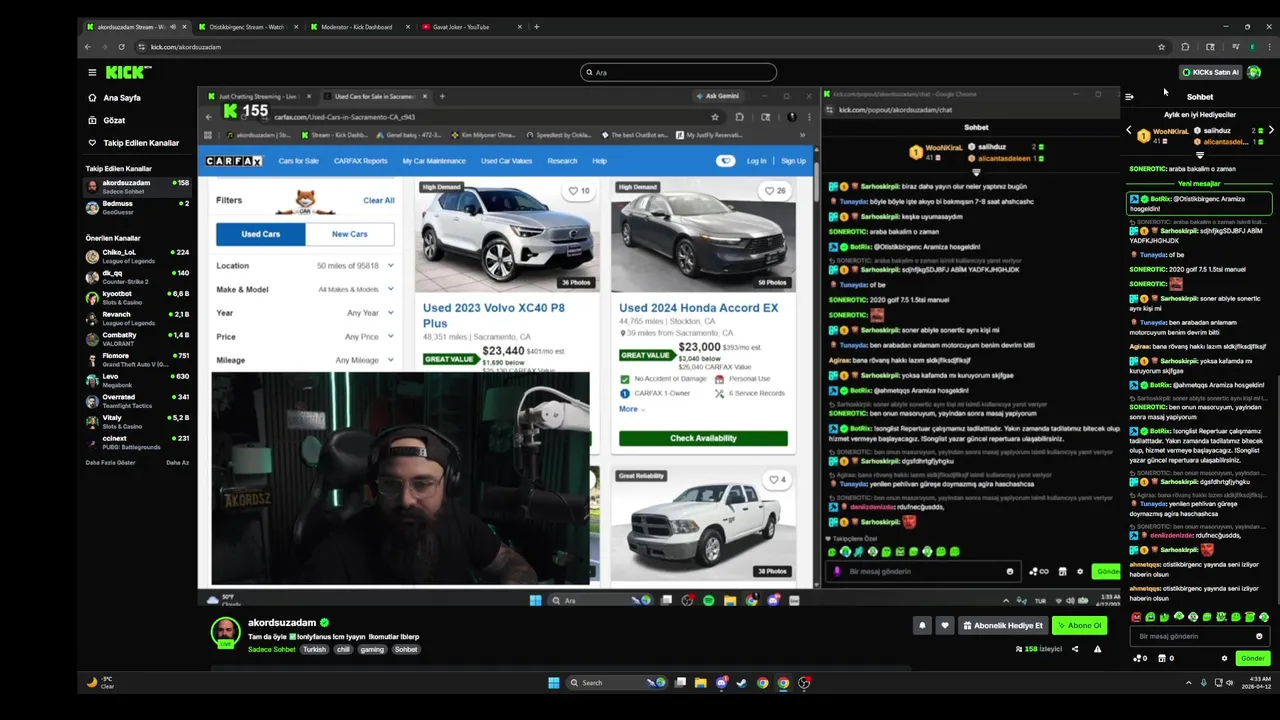
Task: Open File Explorer on the taskbar
Action: (x=700, y=683)
